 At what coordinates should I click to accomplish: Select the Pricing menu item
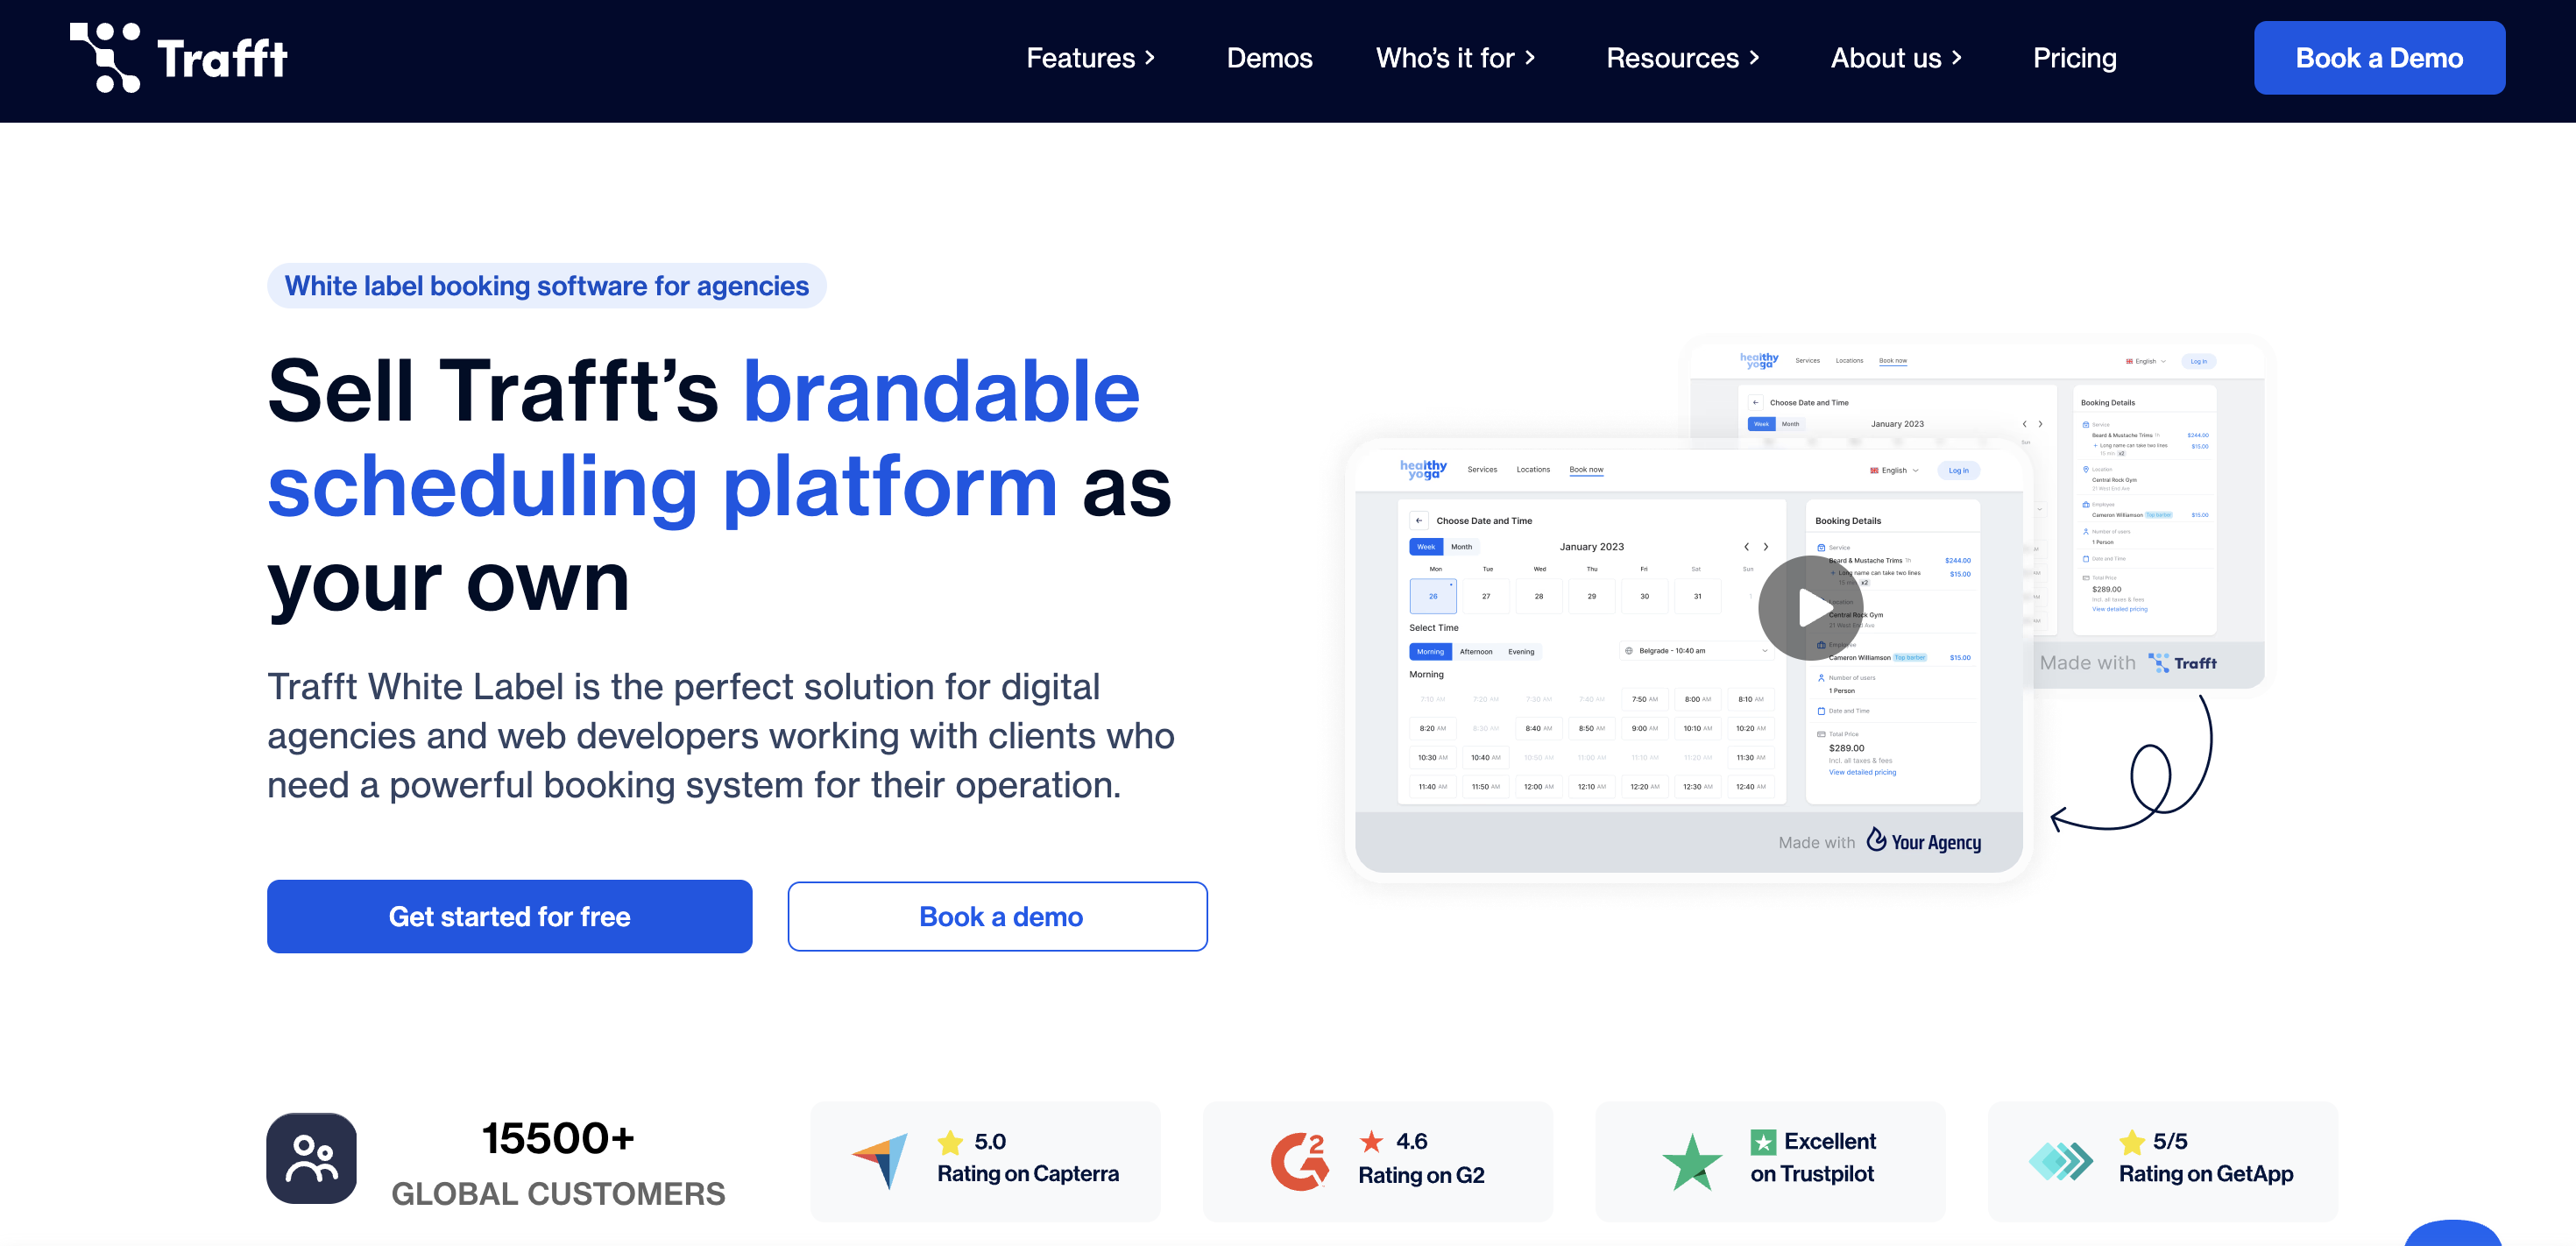(2075, 58)
